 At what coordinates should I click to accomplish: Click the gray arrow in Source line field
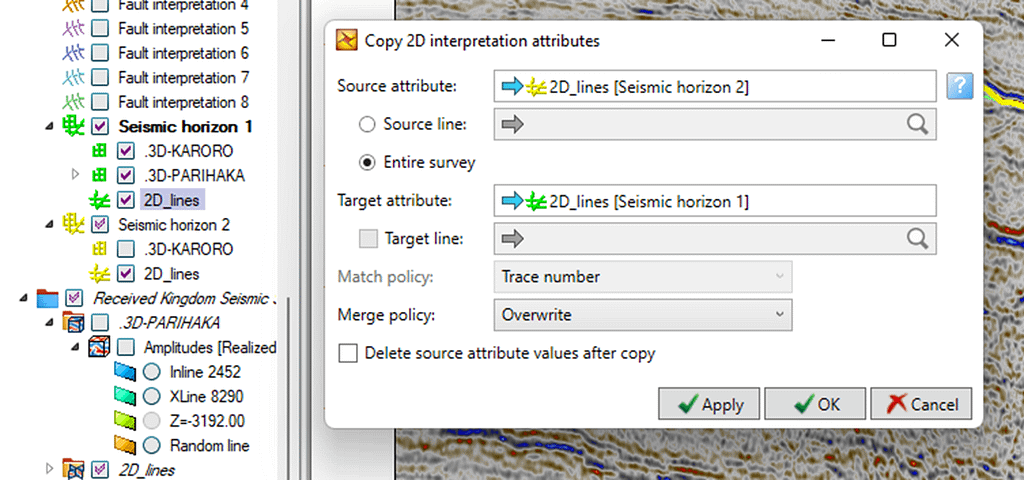513,124
